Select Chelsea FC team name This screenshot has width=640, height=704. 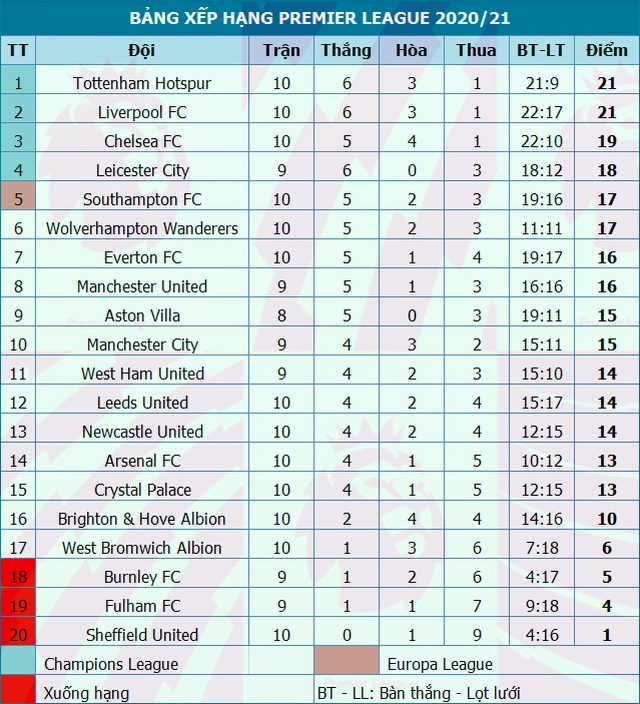point(142,141)
